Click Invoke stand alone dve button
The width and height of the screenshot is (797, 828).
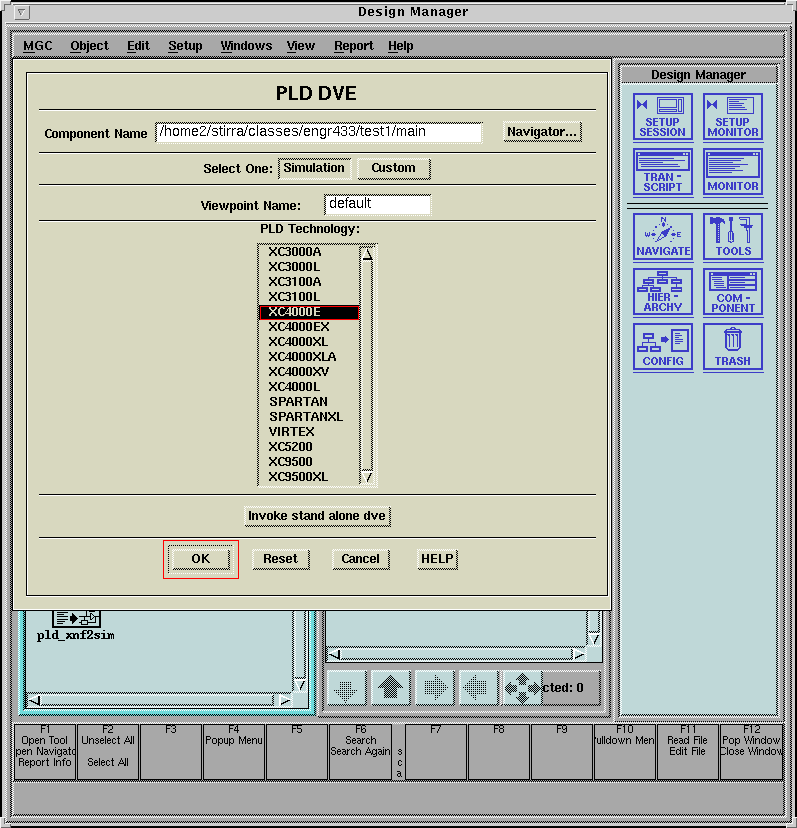tap(318, 516)
